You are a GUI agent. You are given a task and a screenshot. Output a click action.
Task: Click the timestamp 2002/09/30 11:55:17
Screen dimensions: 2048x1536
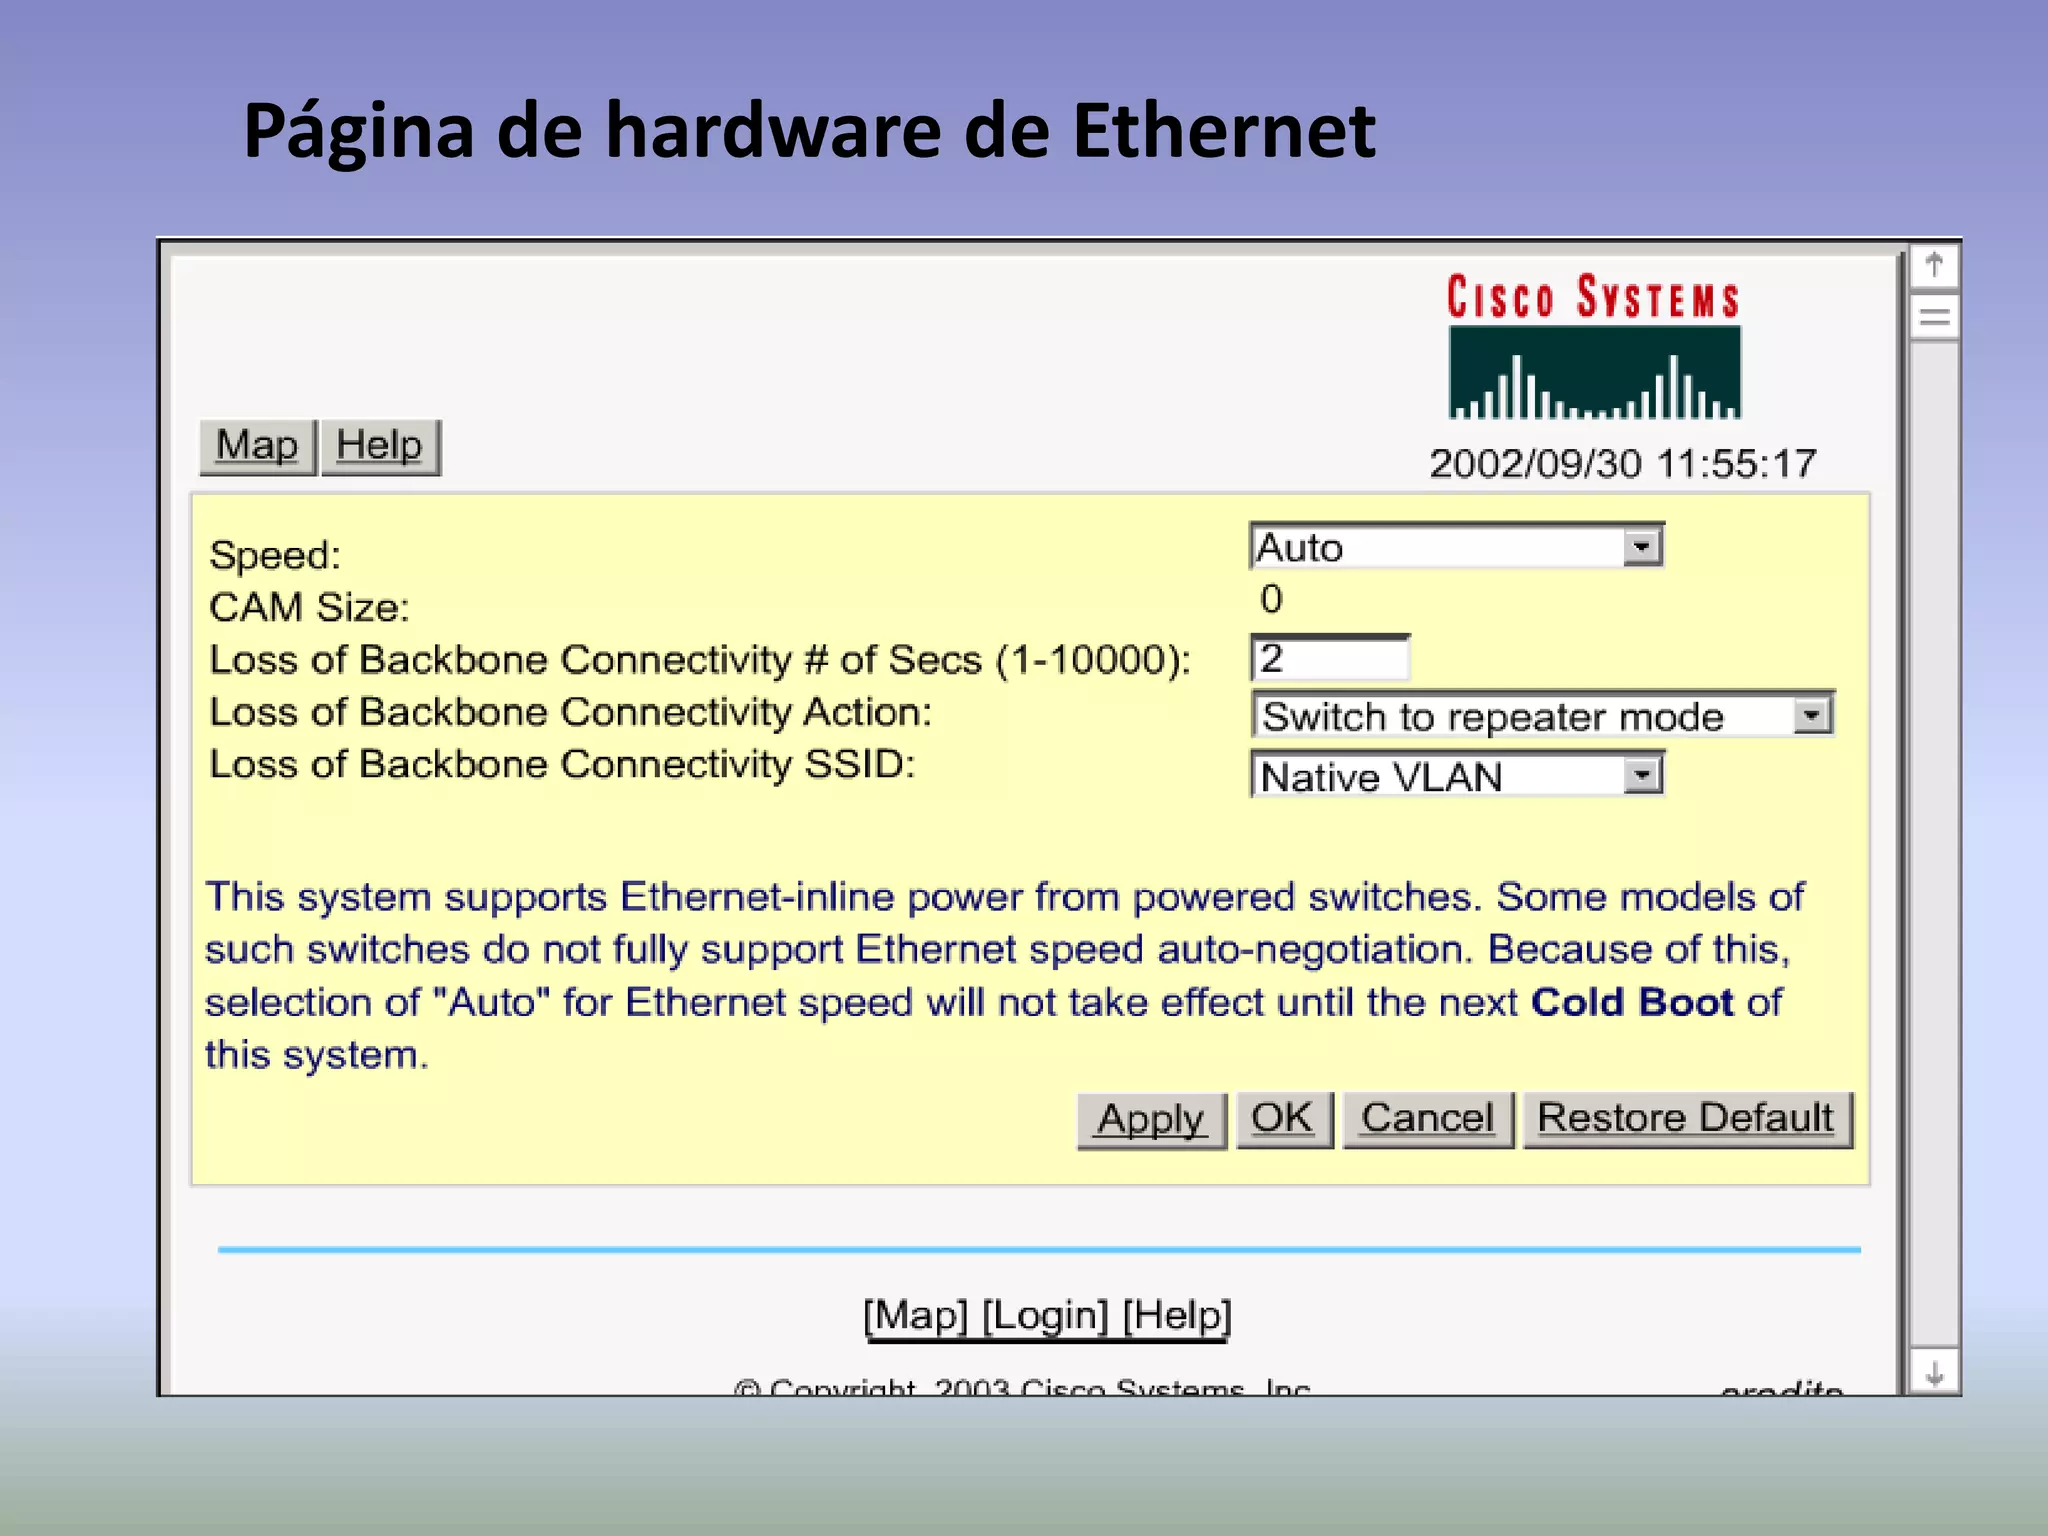tap(1622, 465)
